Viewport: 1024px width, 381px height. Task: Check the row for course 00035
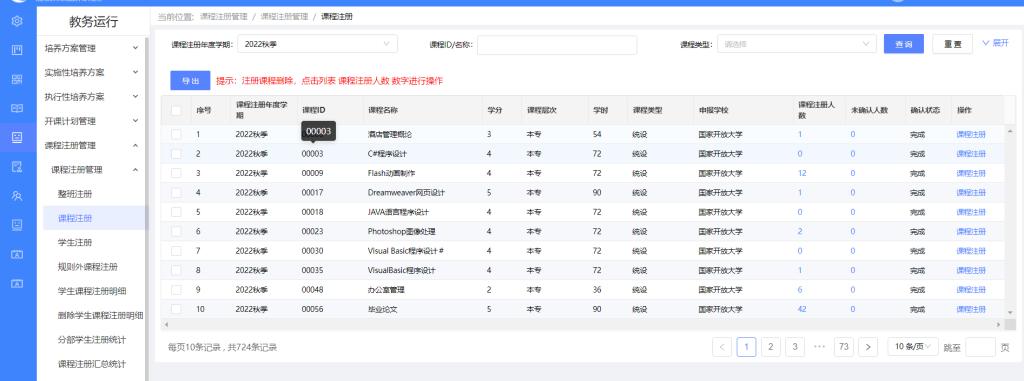(x=176, y=270)
